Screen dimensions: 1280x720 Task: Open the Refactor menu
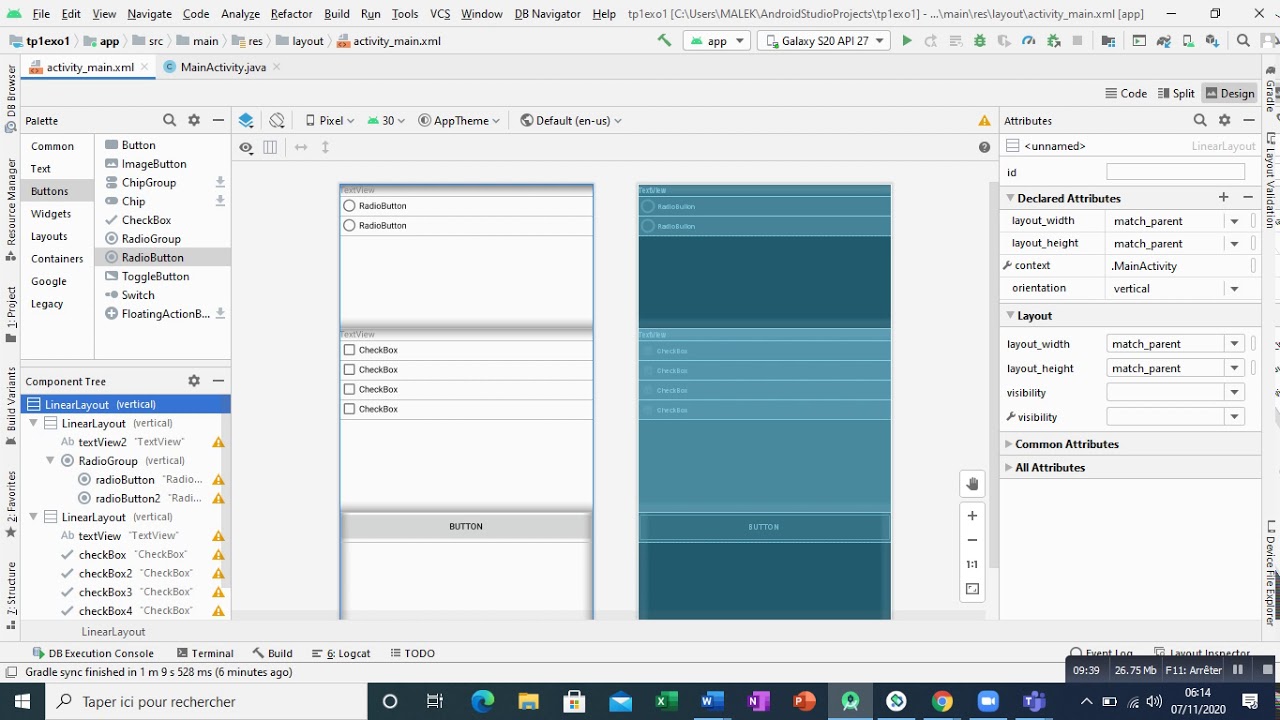291,14
